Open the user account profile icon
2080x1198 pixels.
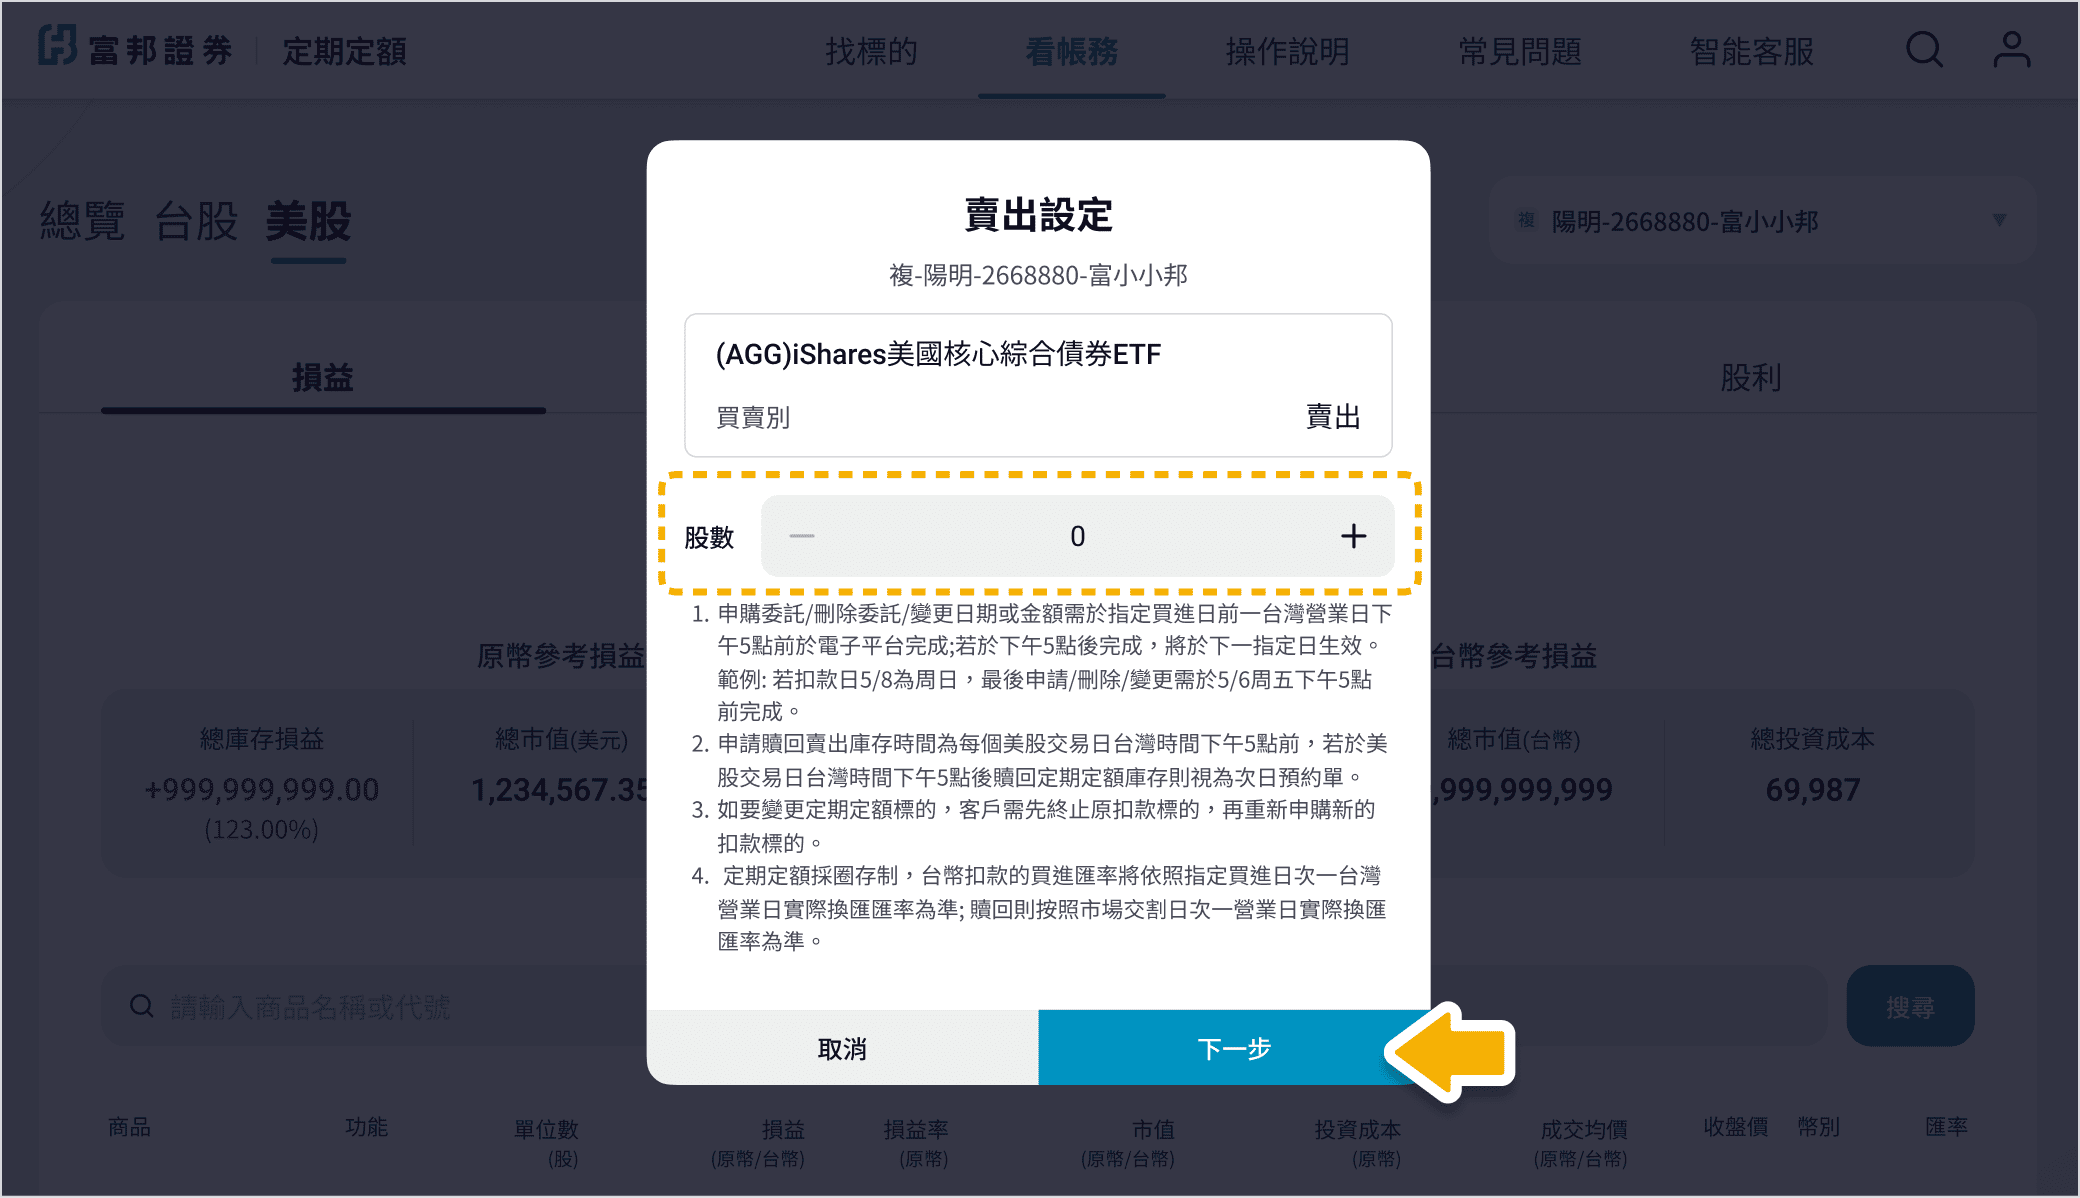pyautogui.click(x=2011, y=50)
